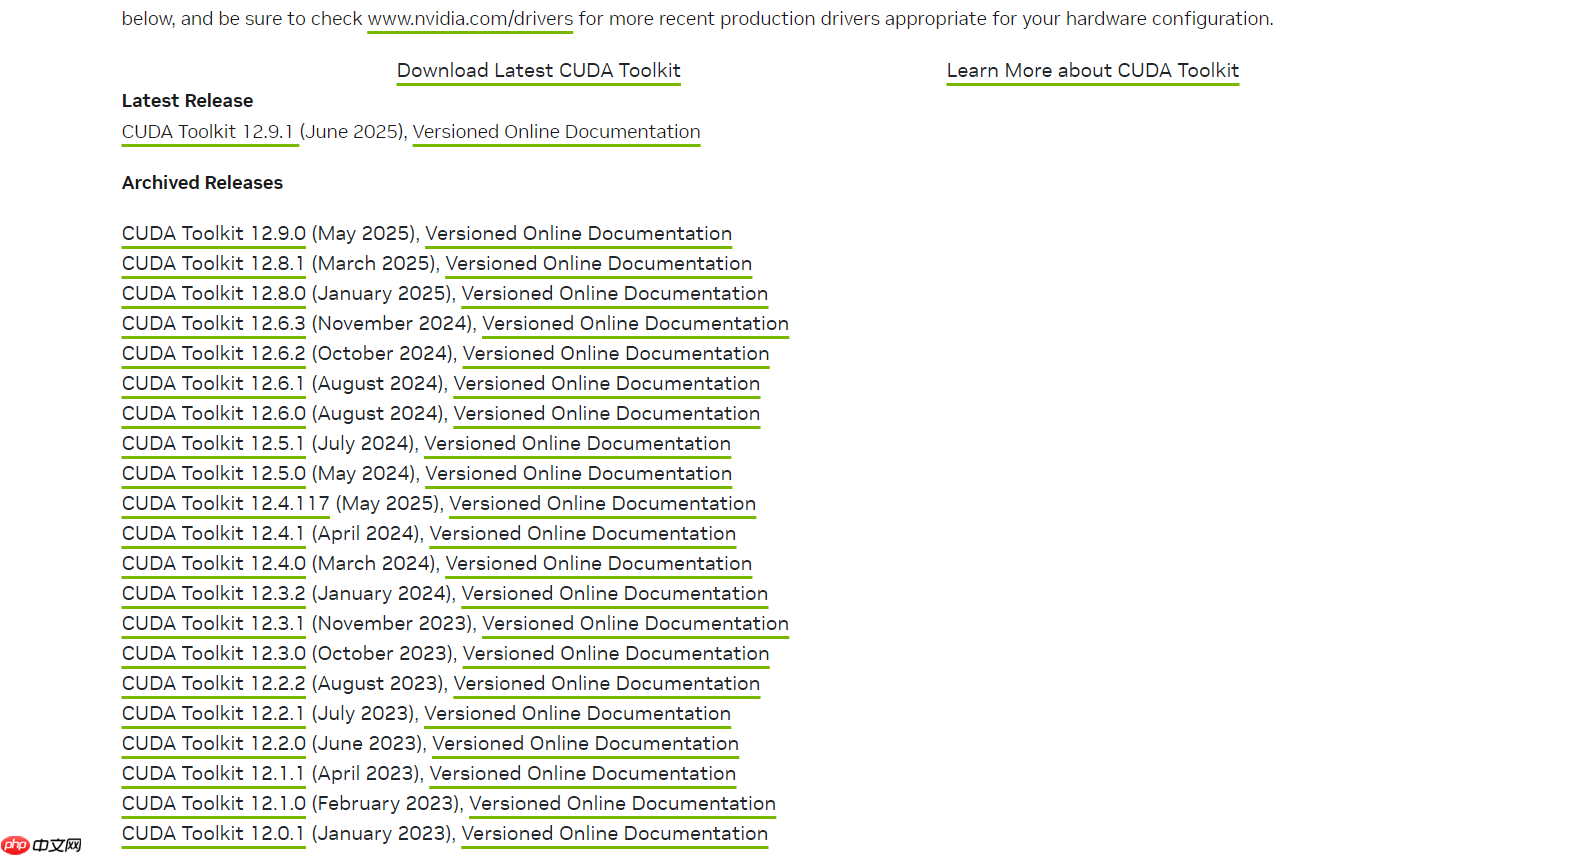Screen dimensions: 1580x855
Task: View Versioned Online Documentation for 12.4.0
Action: pos(599,564)
